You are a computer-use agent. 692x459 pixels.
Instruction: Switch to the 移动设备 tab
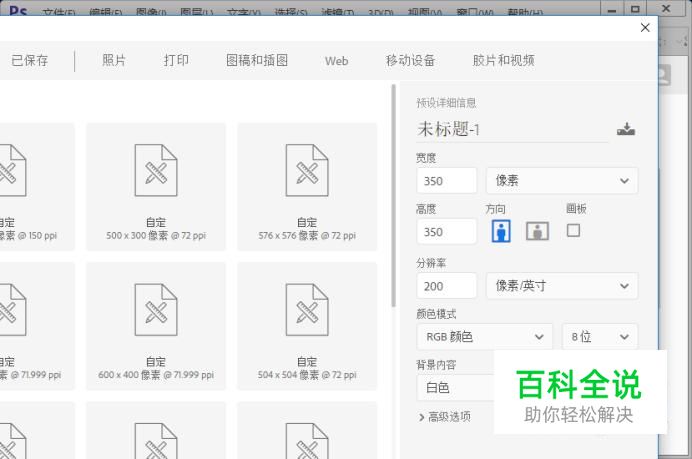point(410,60)
